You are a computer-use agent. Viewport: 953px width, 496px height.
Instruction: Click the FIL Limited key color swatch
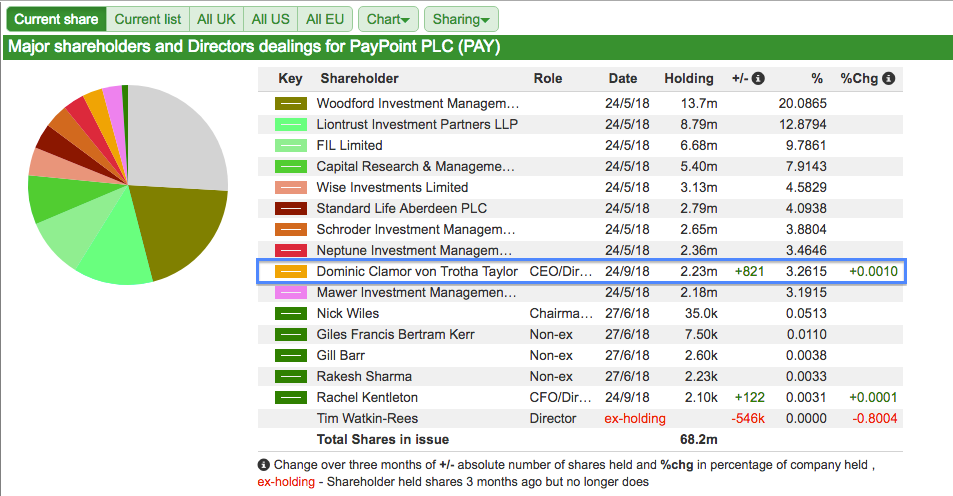(x=291, y=145)
